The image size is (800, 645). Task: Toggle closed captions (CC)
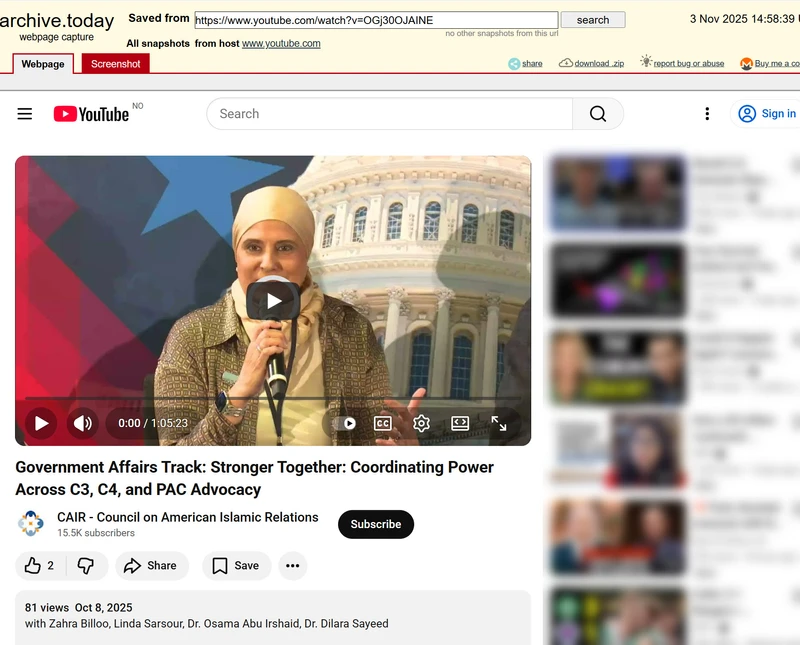(x=382, y=423)
